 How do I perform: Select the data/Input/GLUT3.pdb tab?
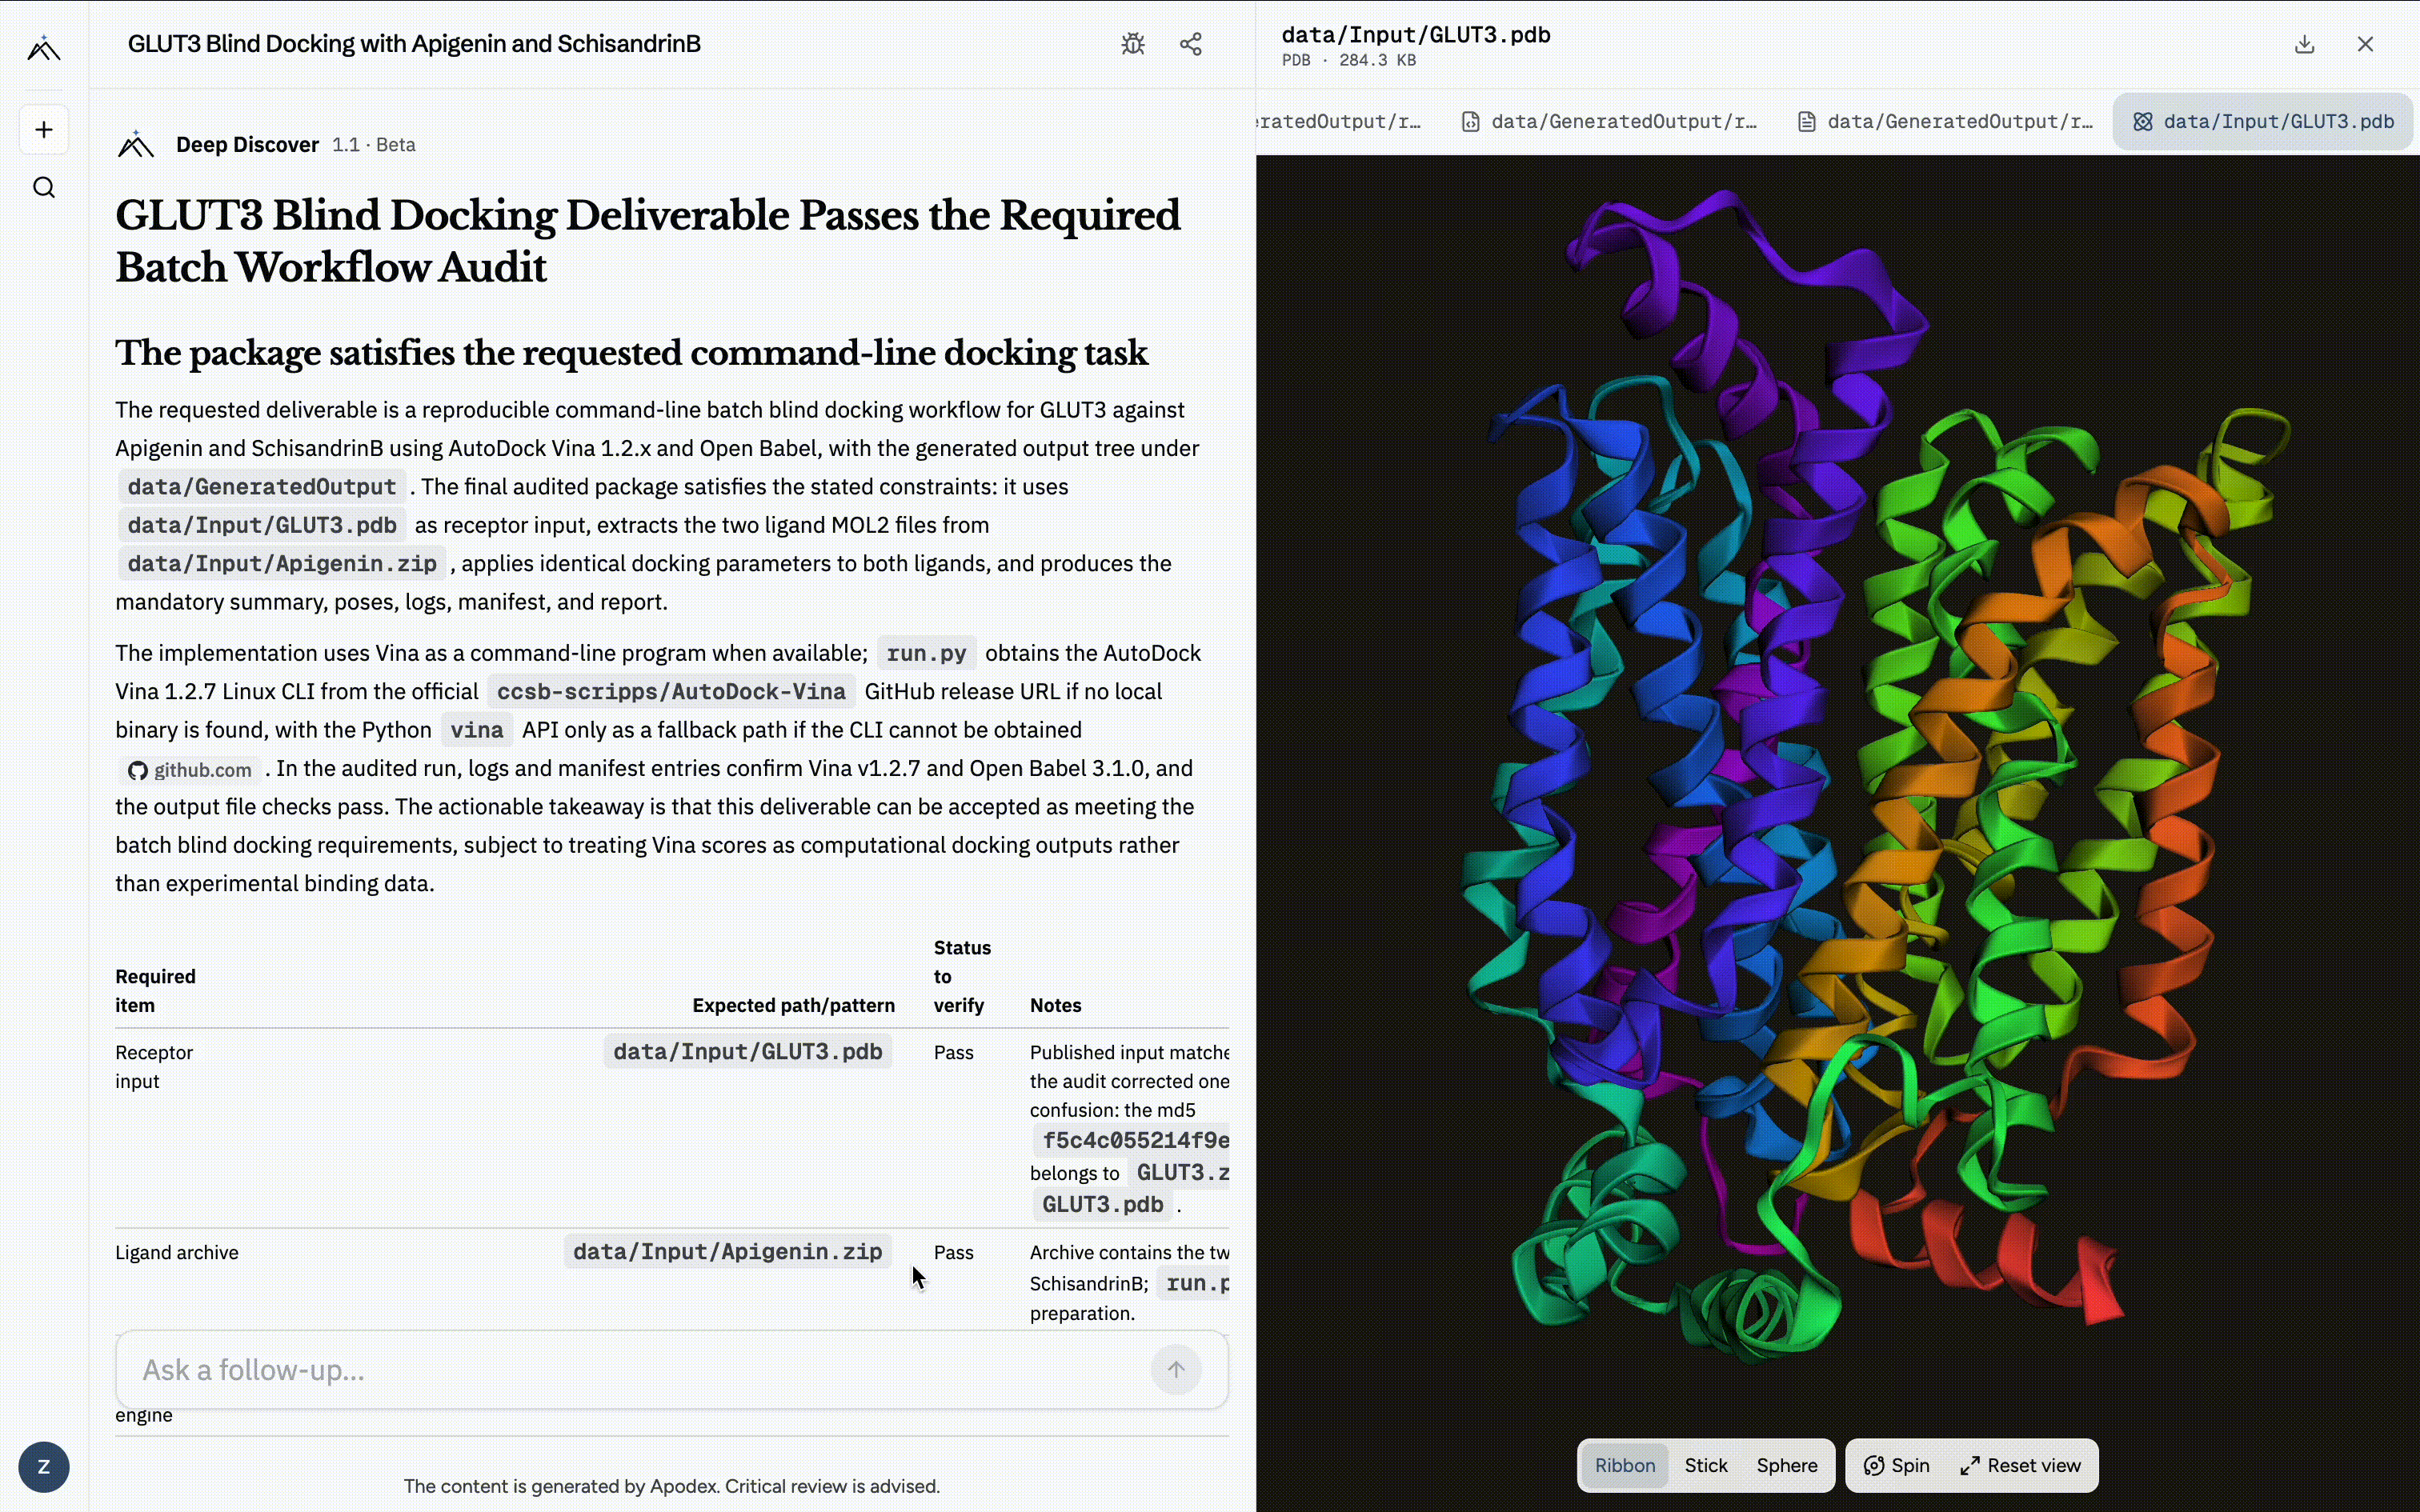pyautogui.click(x=2263, y=122)
